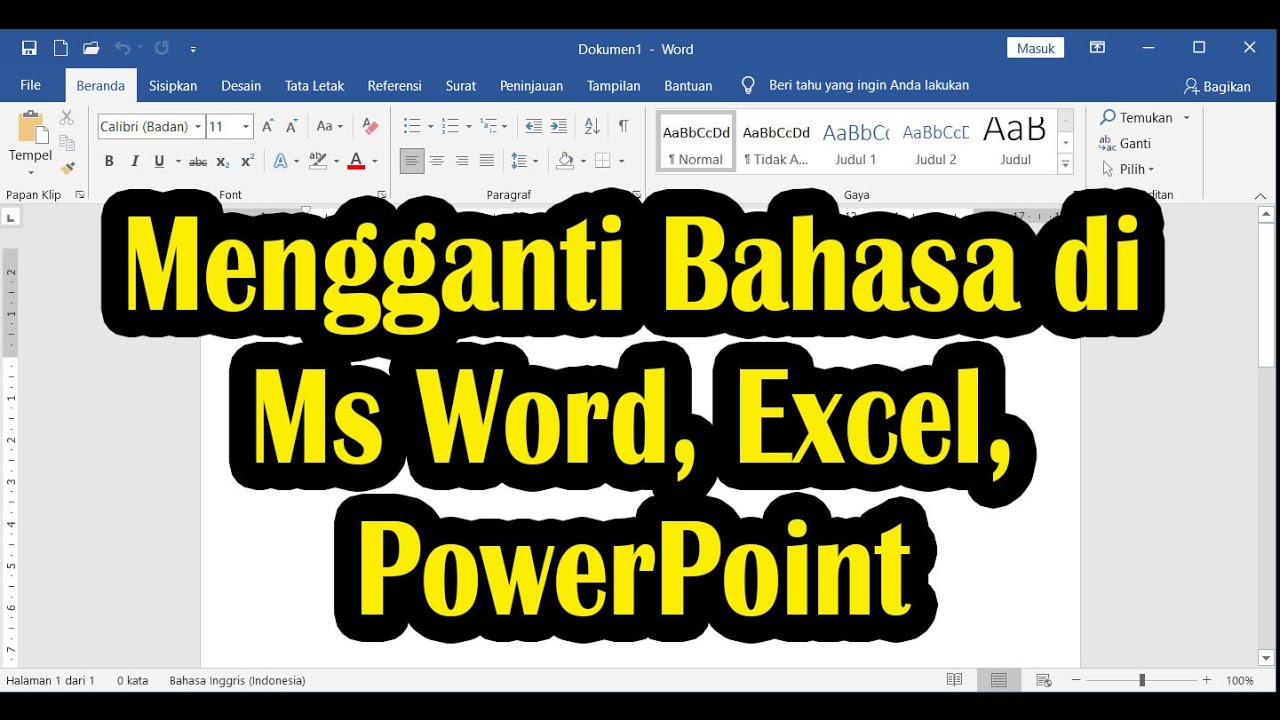1280x720 pixels.
Task: Toggle subscript formatting
Action: 223,161
